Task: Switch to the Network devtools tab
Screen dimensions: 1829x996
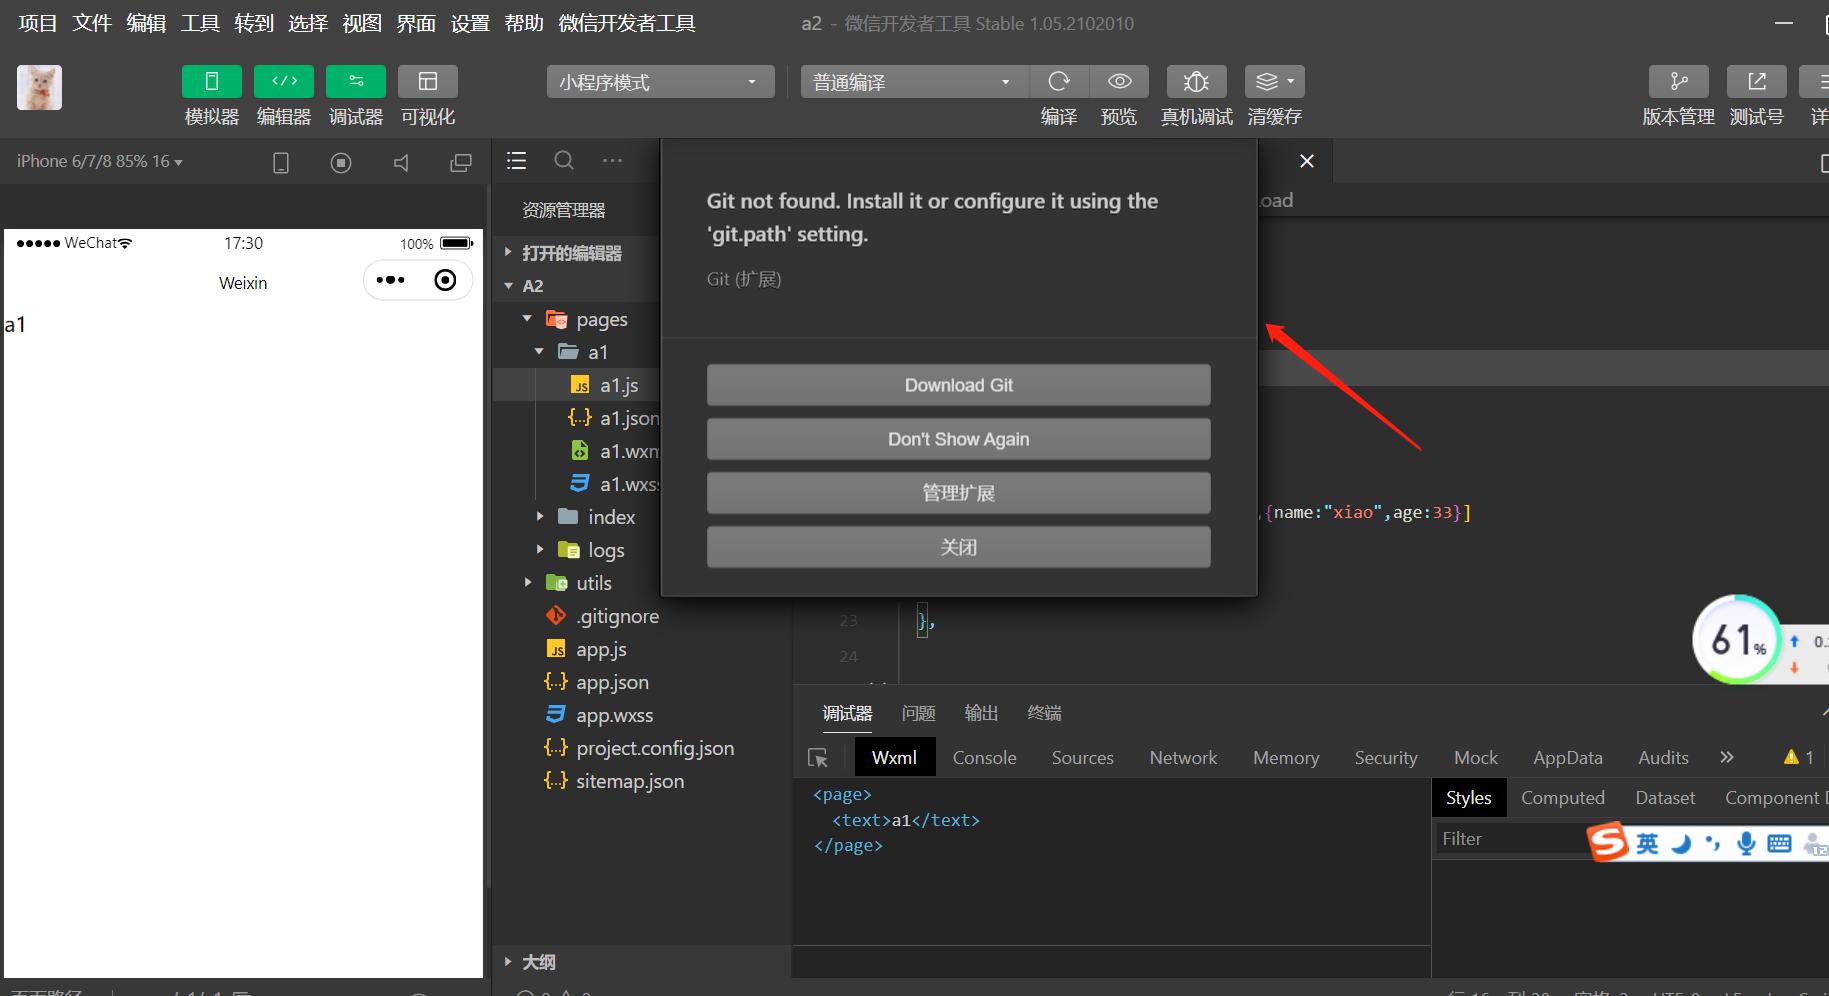Action: click(1183, 758)
